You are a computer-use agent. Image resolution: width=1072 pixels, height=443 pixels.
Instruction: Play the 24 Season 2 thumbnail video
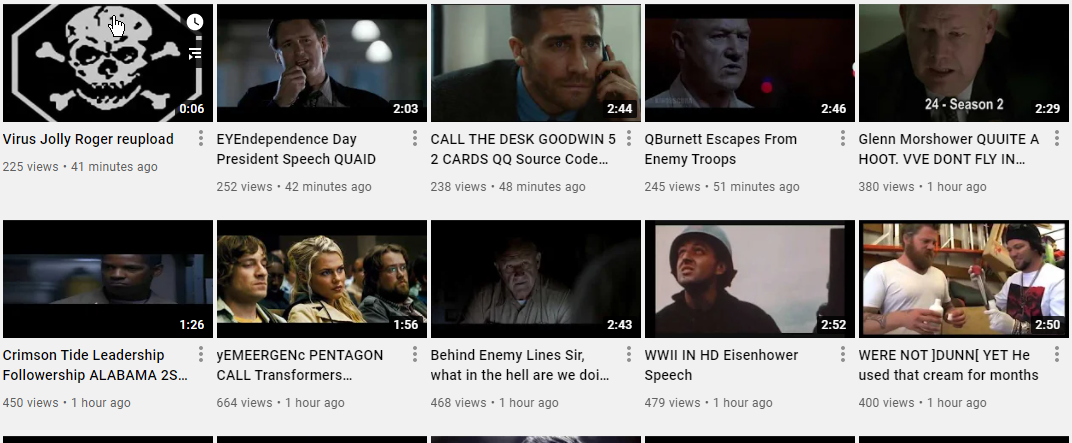[x=963, y=63]
